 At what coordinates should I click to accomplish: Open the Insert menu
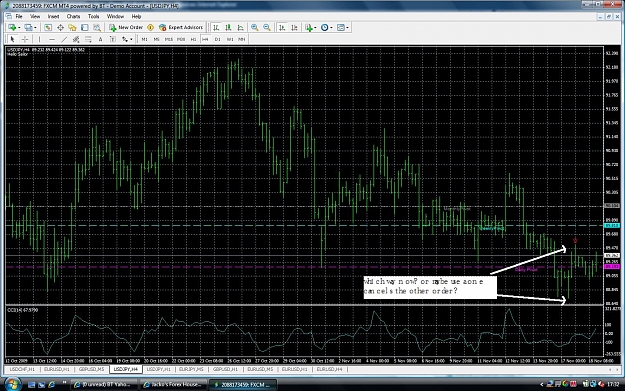[x=53, y=16]
